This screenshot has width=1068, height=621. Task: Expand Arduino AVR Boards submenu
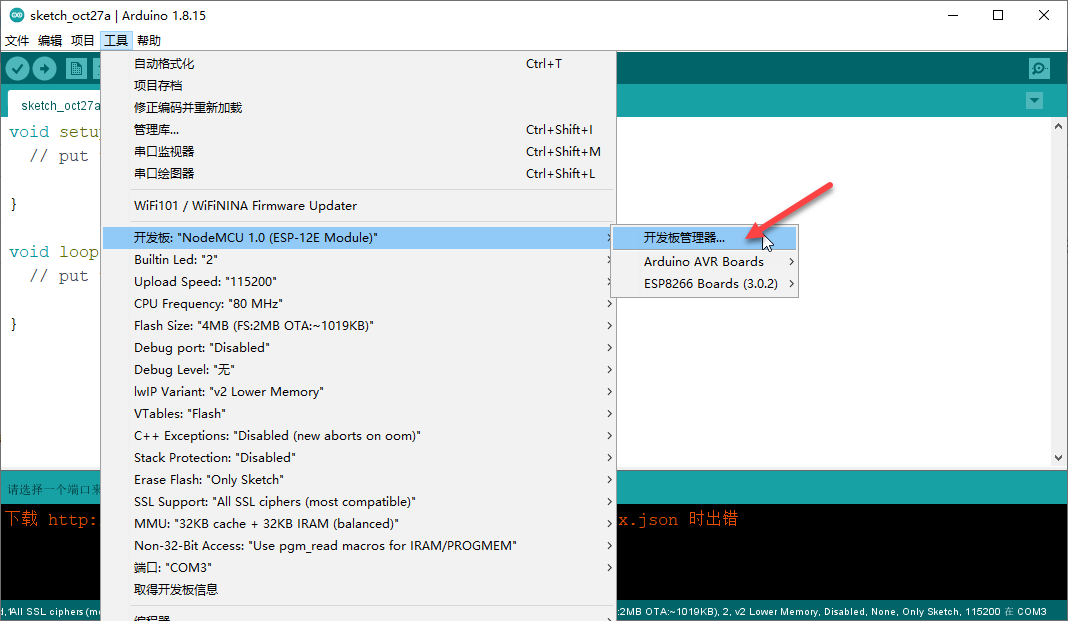coord(704,261)
